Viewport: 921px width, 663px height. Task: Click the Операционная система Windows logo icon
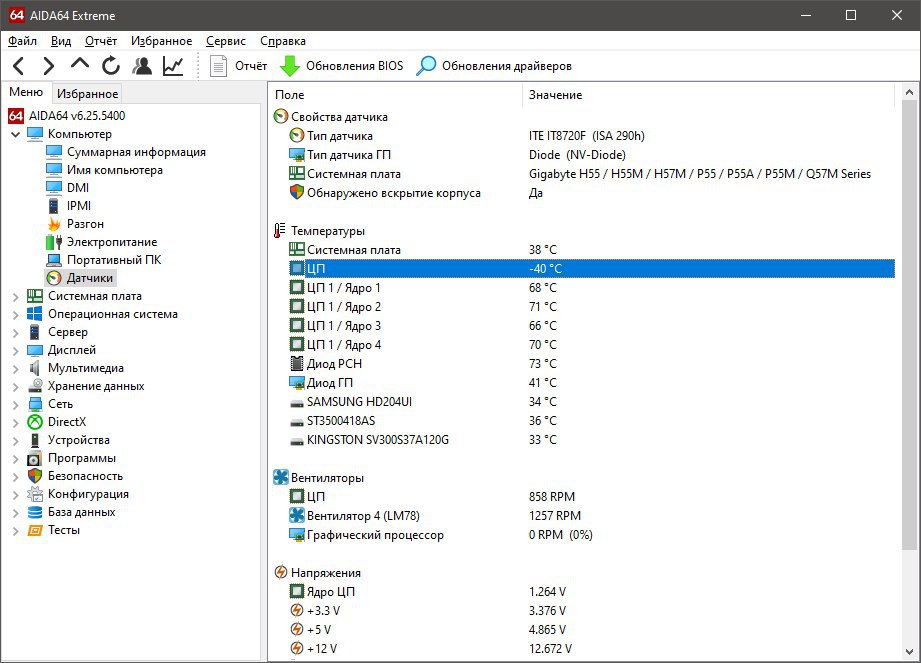pos(35,314)
